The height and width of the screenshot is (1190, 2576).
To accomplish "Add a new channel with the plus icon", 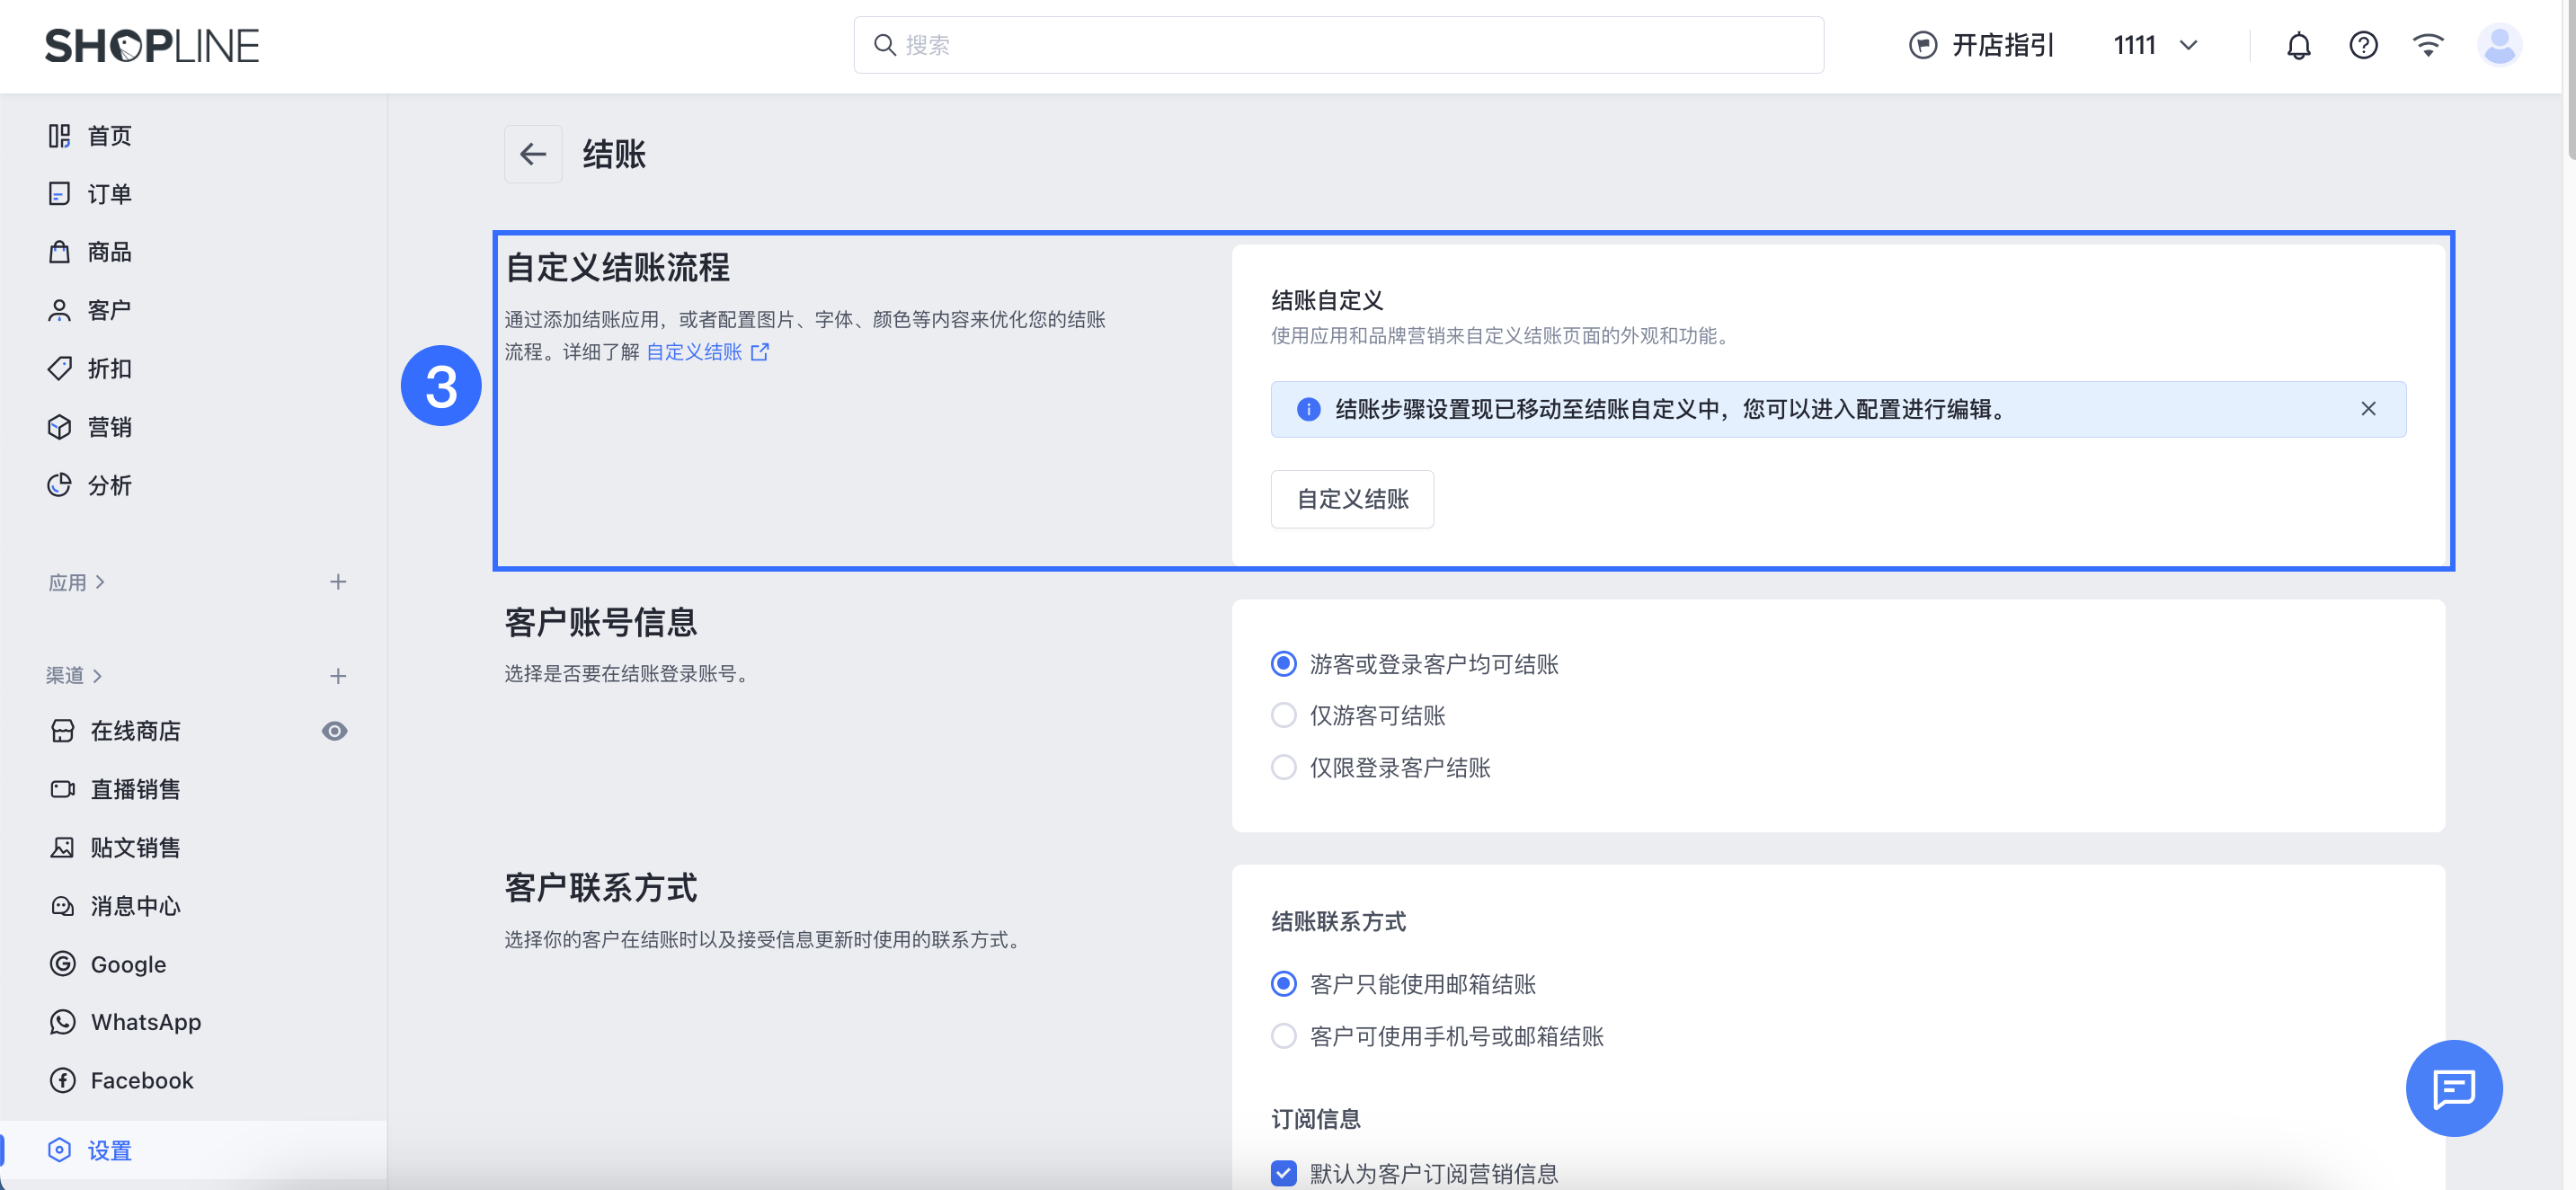I will point(338,676).
